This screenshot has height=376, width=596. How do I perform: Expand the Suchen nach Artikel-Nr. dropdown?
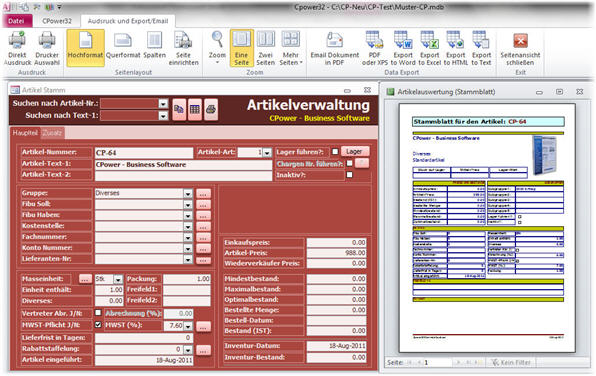click(x=163, y=103)
